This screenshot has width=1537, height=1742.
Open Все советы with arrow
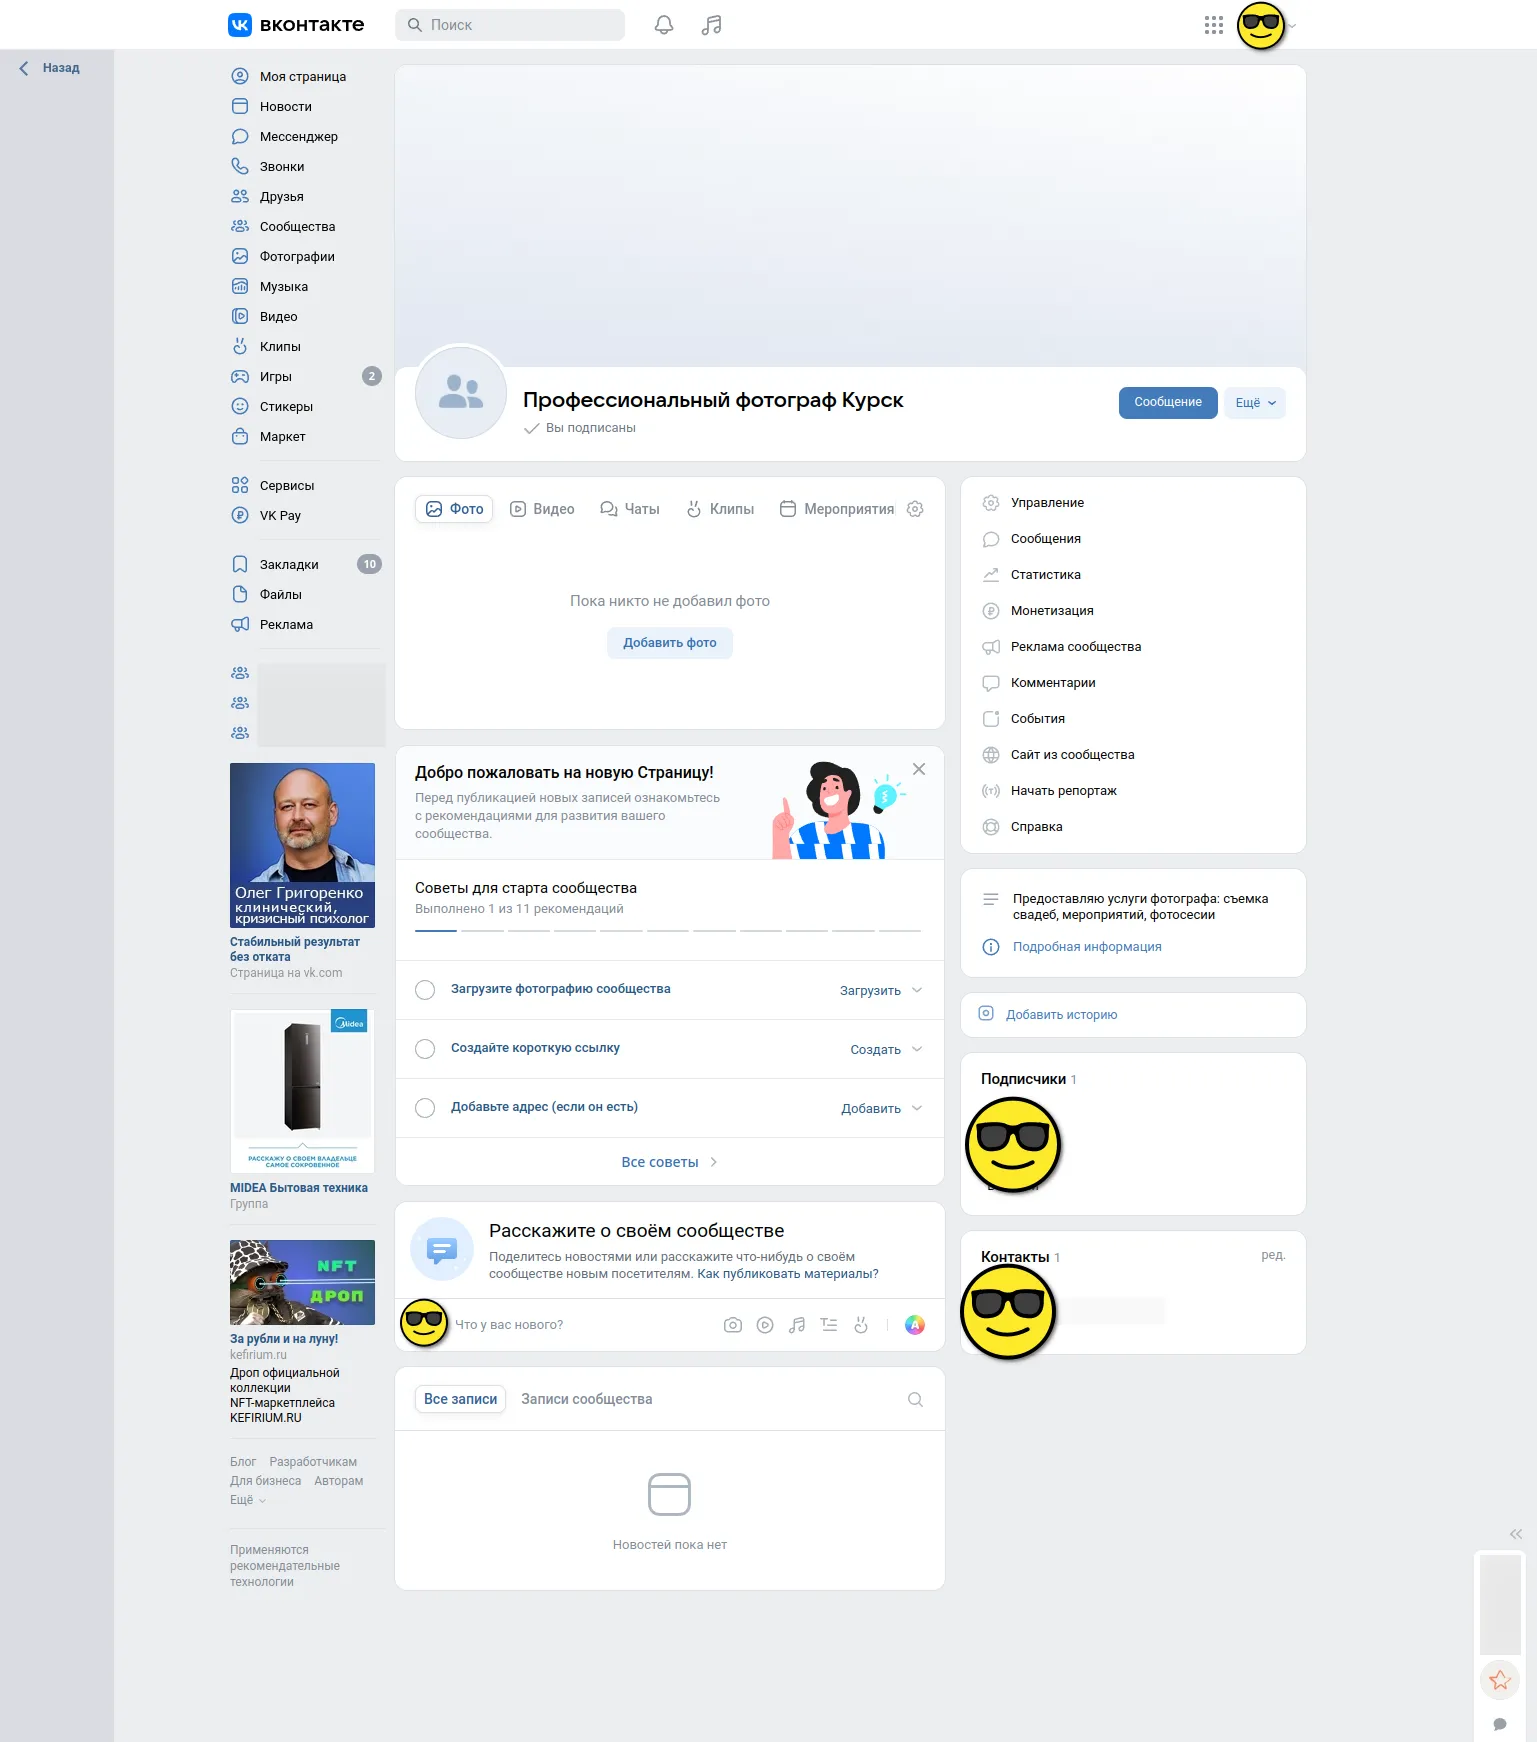coord(670,1162)
